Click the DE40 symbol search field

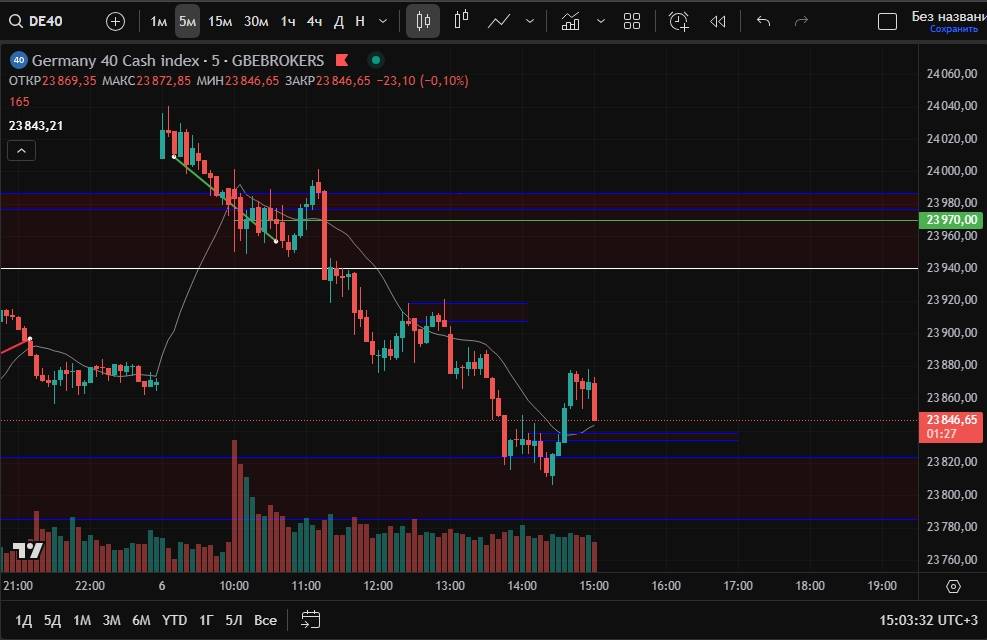coord(45,21)
